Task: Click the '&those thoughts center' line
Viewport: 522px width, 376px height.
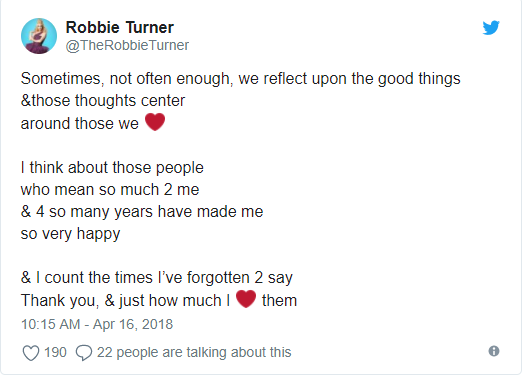Action: (103, 101)
